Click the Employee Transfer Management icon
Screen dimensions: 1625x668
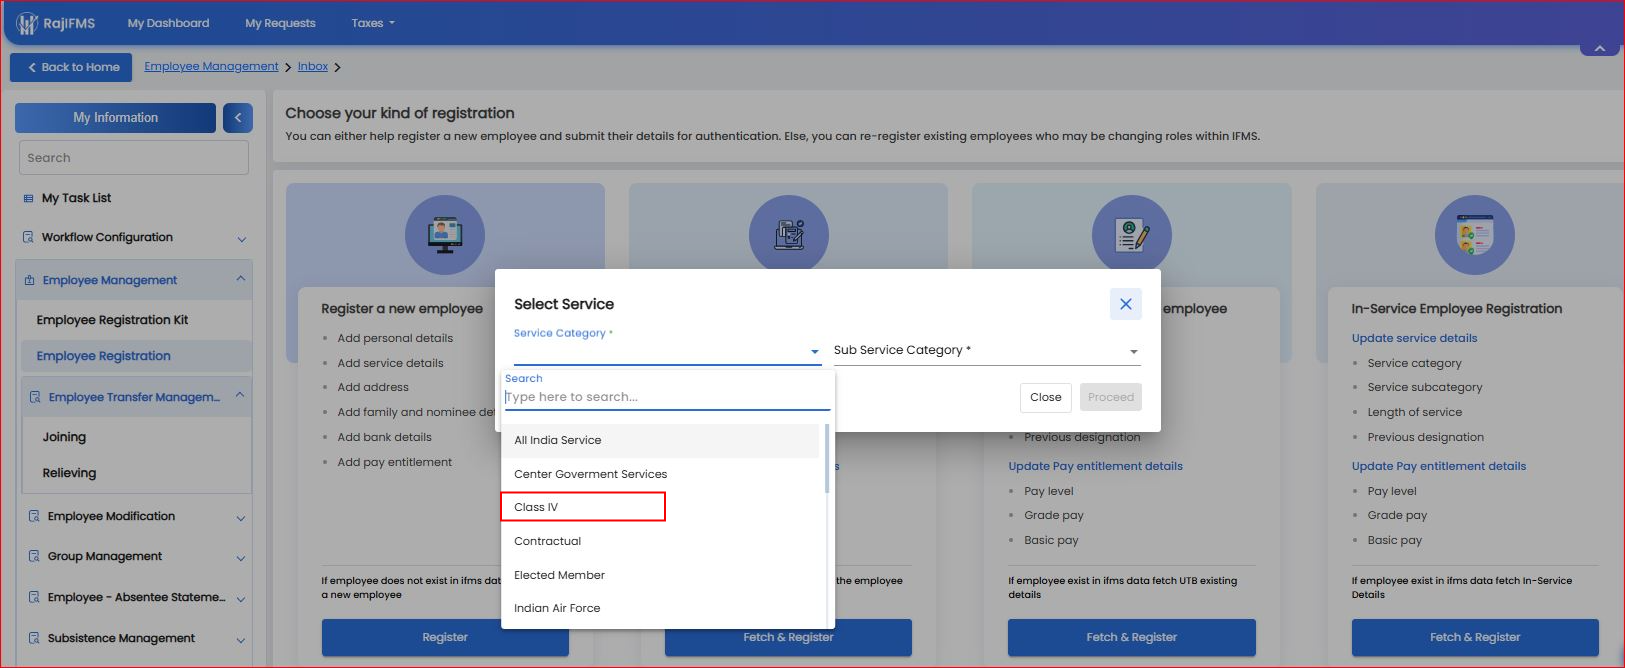(x=35, y=397)
